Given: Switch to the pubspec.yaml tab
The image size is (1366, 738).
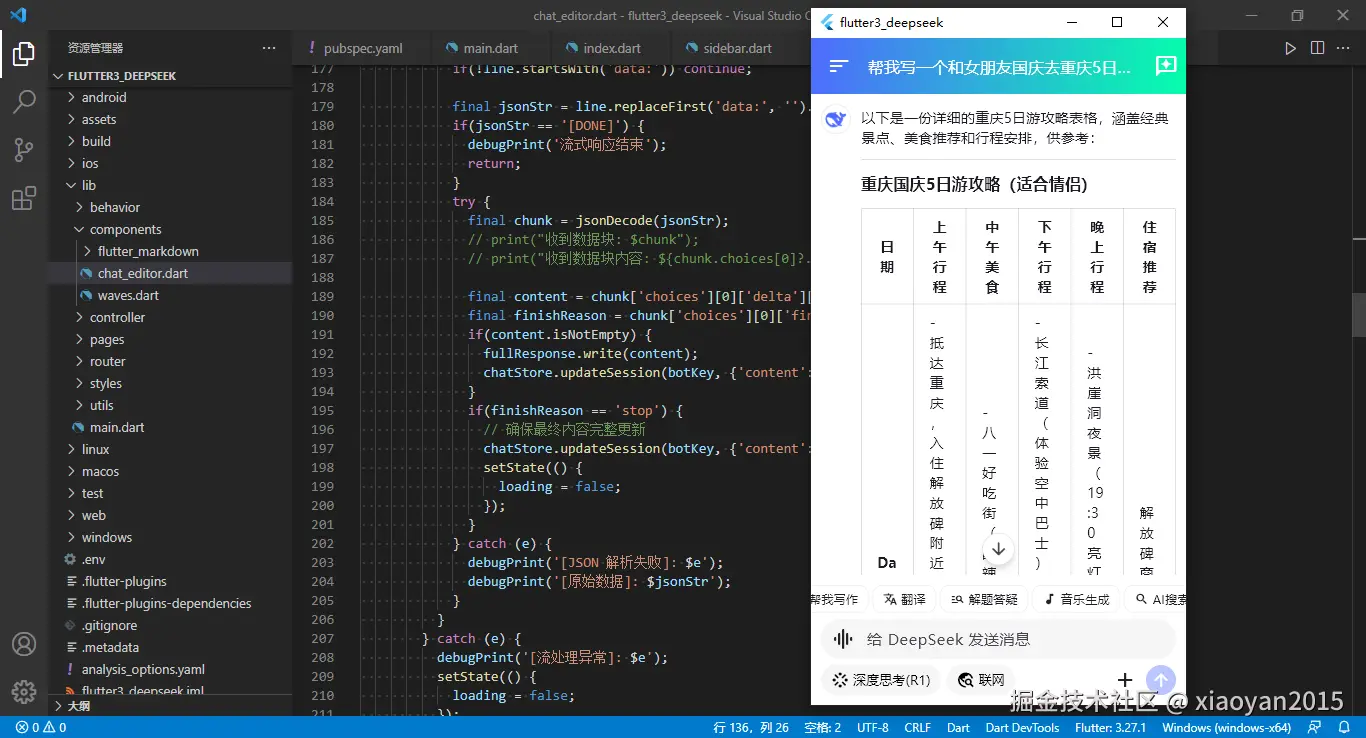Looking at the screenshot, I should [360, 47].
